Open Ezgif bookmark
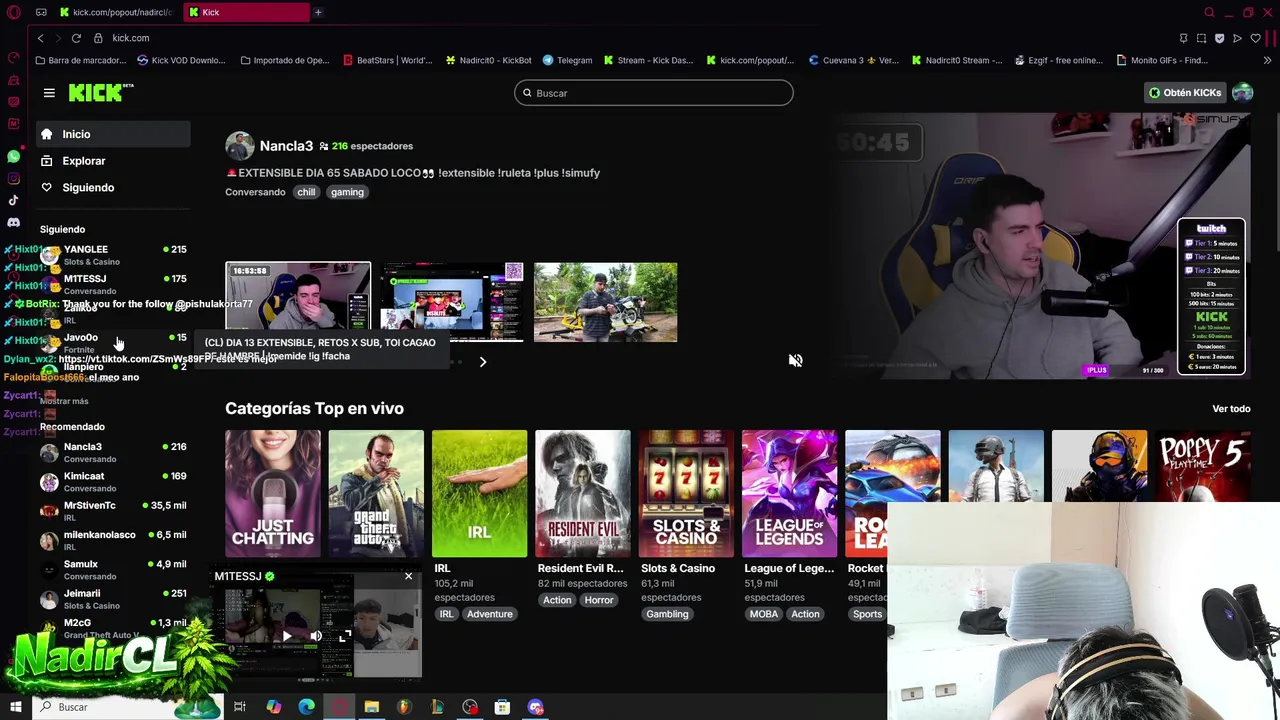Viewport: 1280px width, 720px height. pos(1058,60)
